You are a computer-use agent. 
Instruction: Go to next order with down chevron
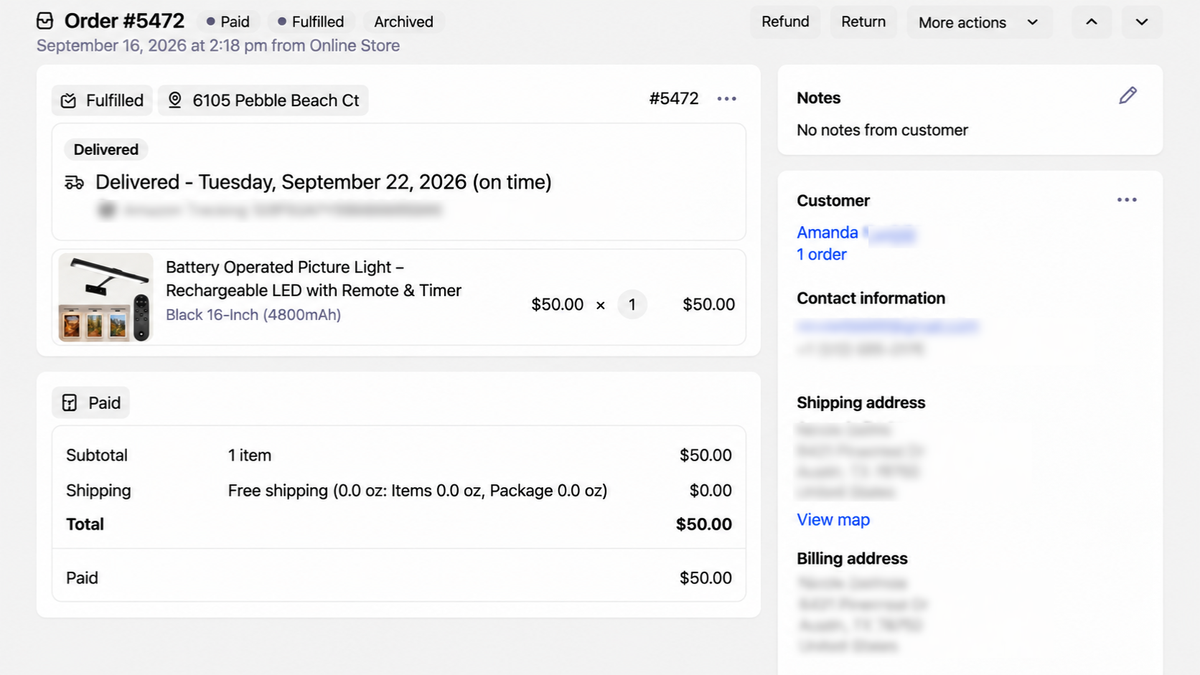(1142, 22)
